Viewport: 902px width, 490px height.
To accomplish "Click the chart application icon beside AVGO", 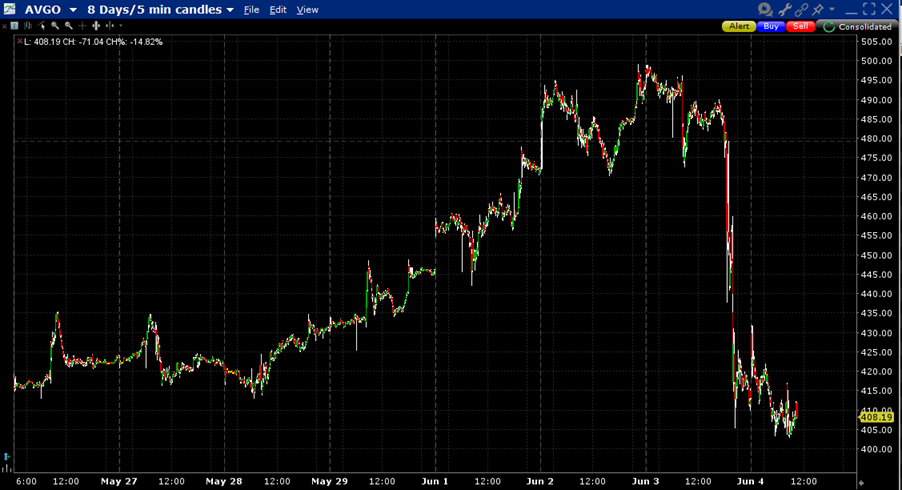I will pyautogui.click(x=9, y=9).
